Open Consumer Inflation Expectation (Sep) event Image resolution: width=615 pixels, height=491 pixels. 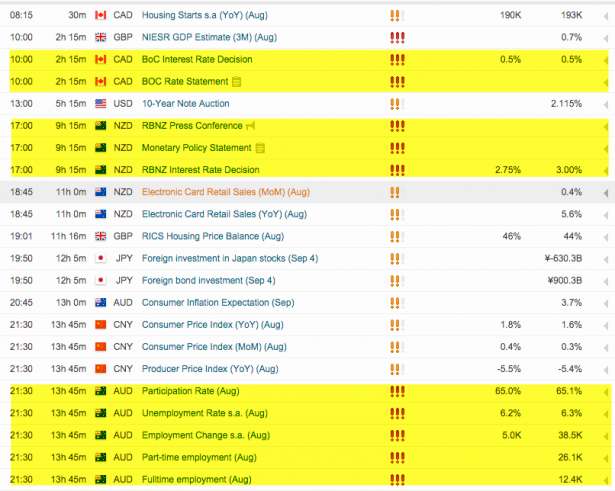coord(218,302)
